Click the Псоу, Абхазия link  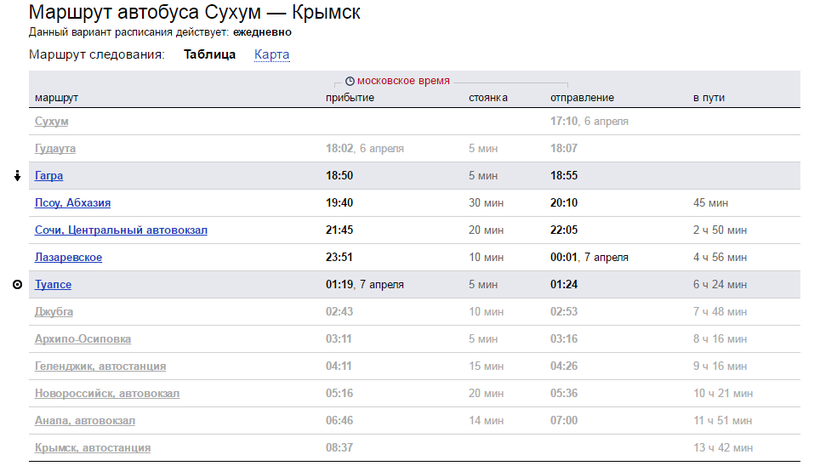click(72, 203)
